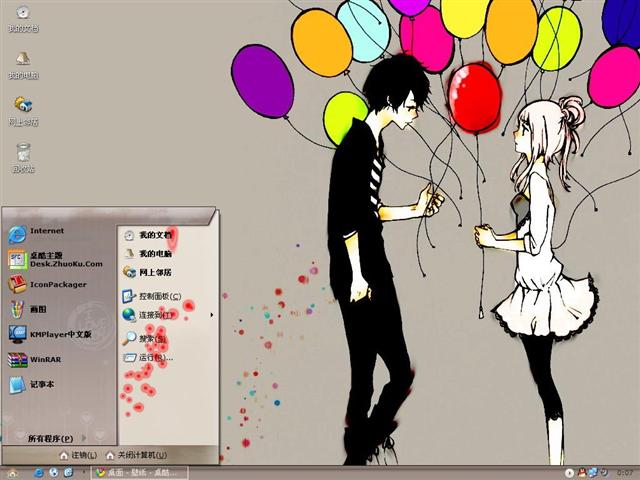
Task: Open 网上邻居 in start menu
Action: pos(148,272)
